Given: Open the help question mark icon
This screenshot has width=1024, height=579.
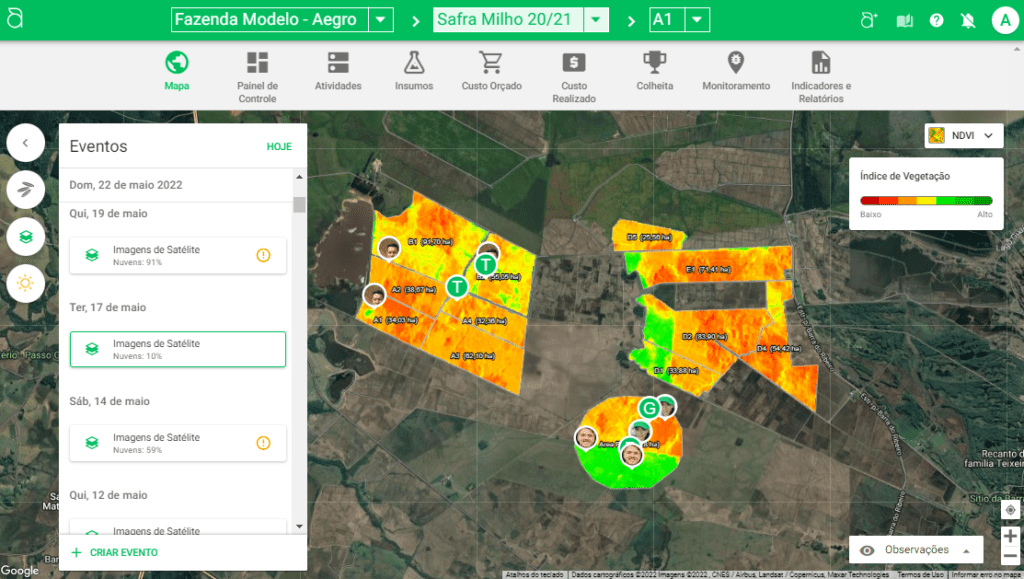Looking at the screenshot, I should click(x=936, y=20).
